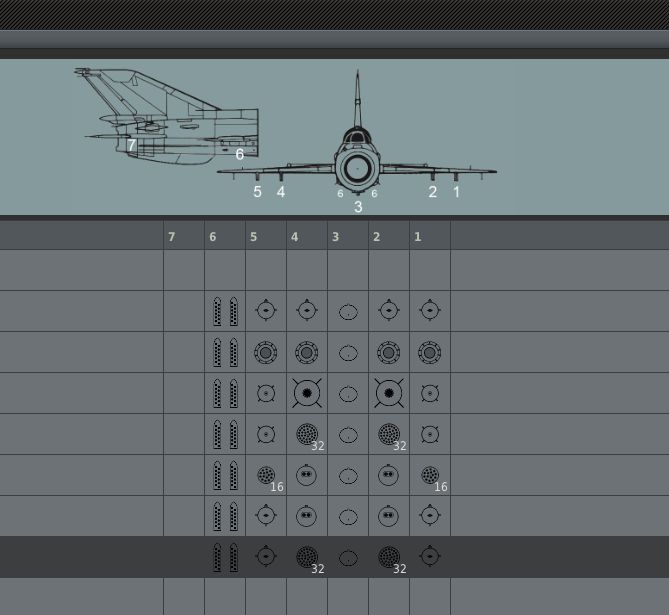Click the pylon 4 column header

(307, 237)
